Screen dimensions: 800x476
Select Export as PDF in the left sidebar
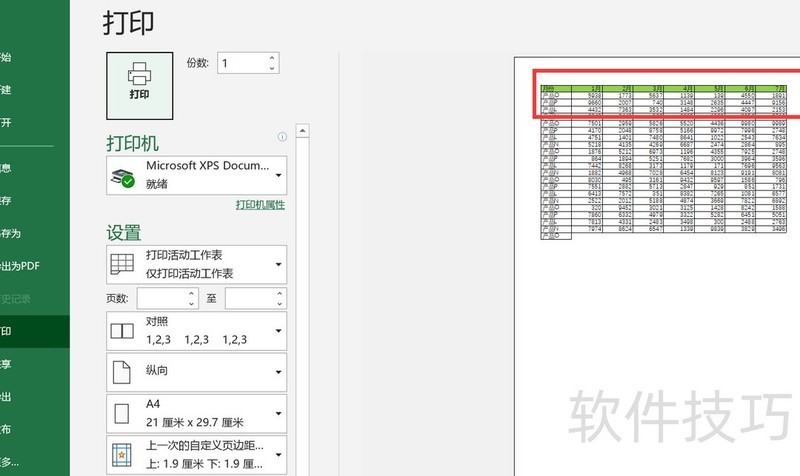(x=35, y=266)
